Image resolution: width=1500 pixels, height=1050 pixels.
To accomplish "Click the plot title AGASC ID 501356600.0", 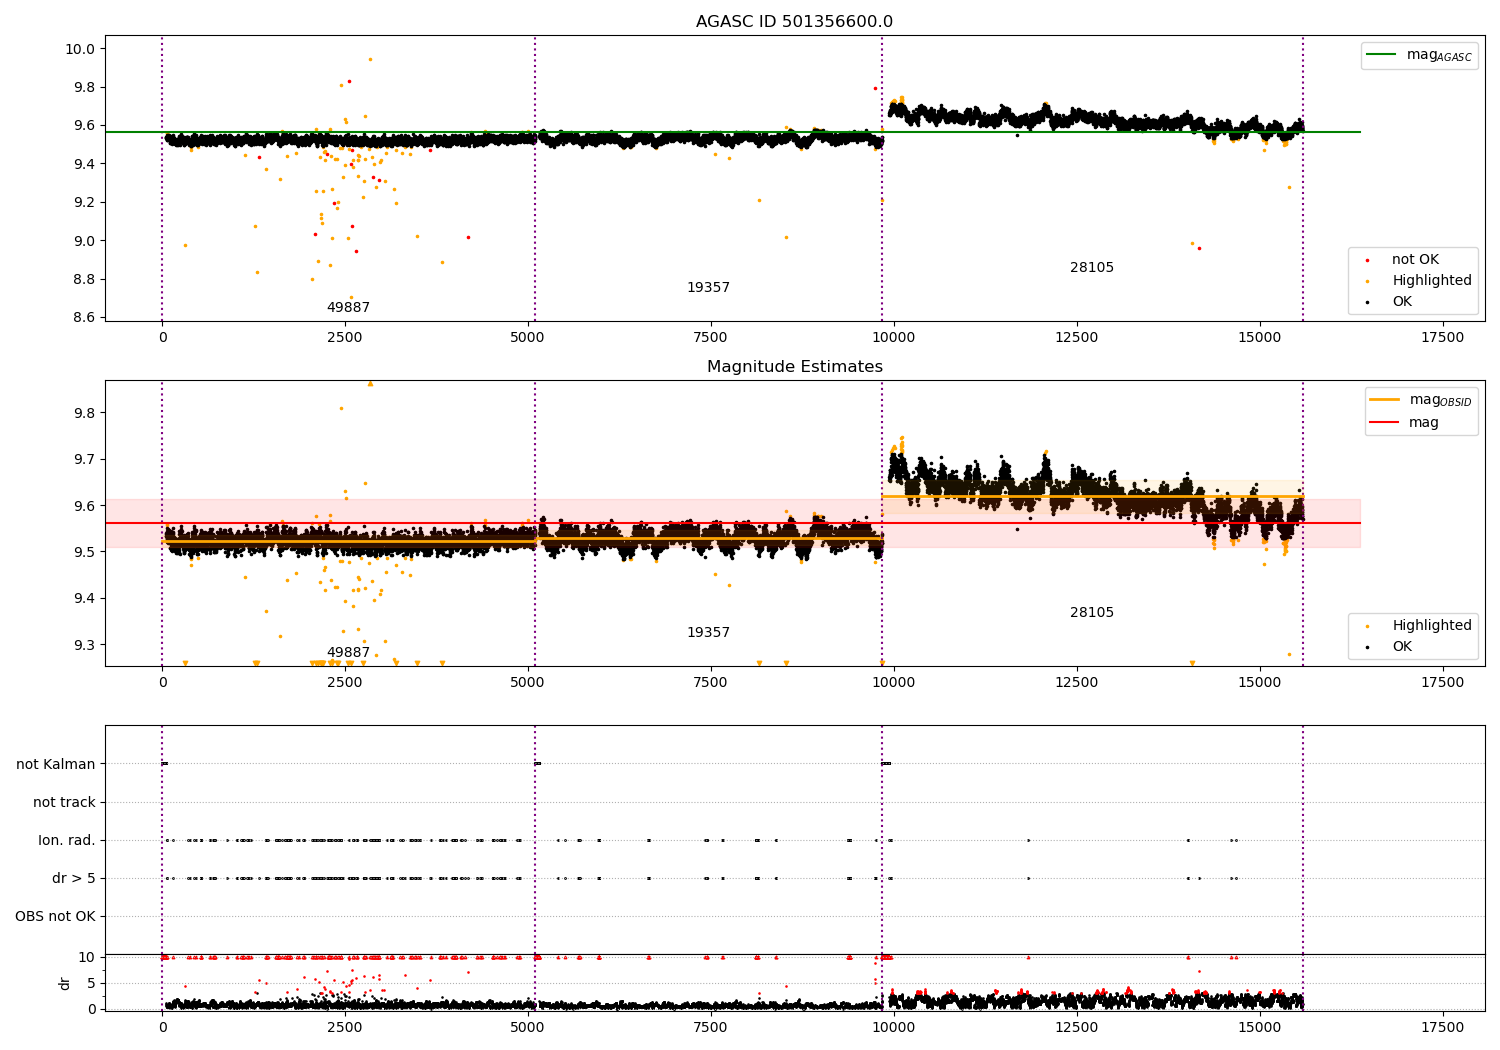I will click(794, 22).
